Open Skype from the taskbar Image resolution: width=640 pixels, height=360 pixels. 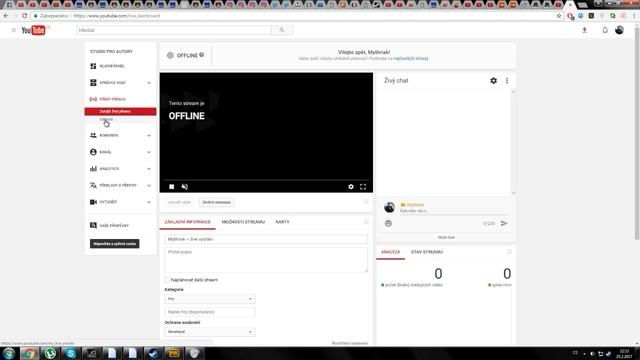pos(71,353)
